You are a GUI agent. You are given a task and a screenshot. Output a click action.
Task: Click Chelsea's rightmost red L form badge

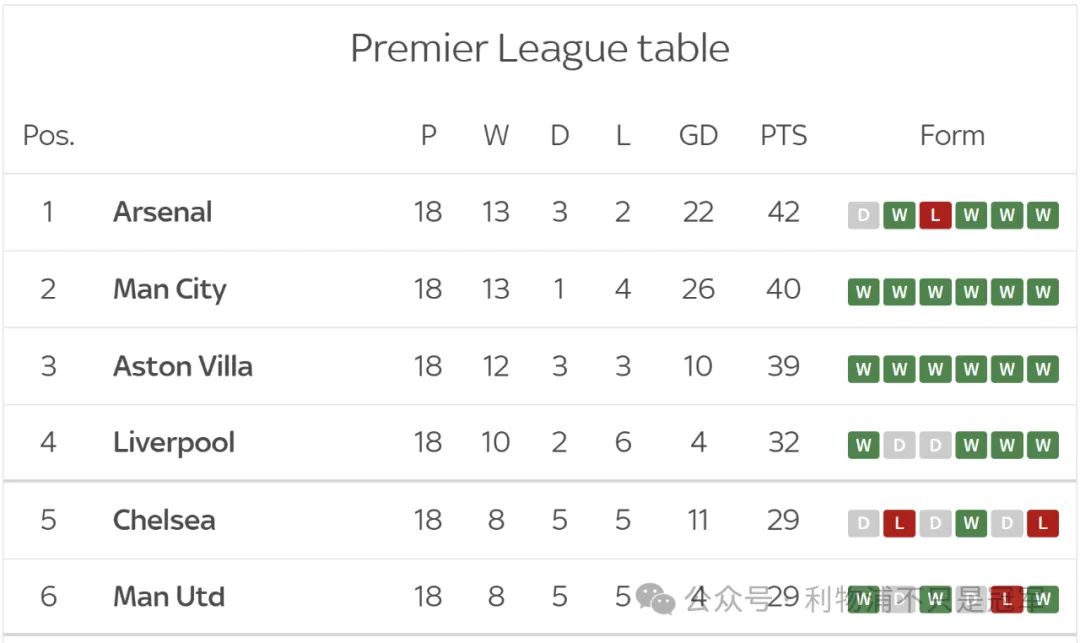(1042, 523)
